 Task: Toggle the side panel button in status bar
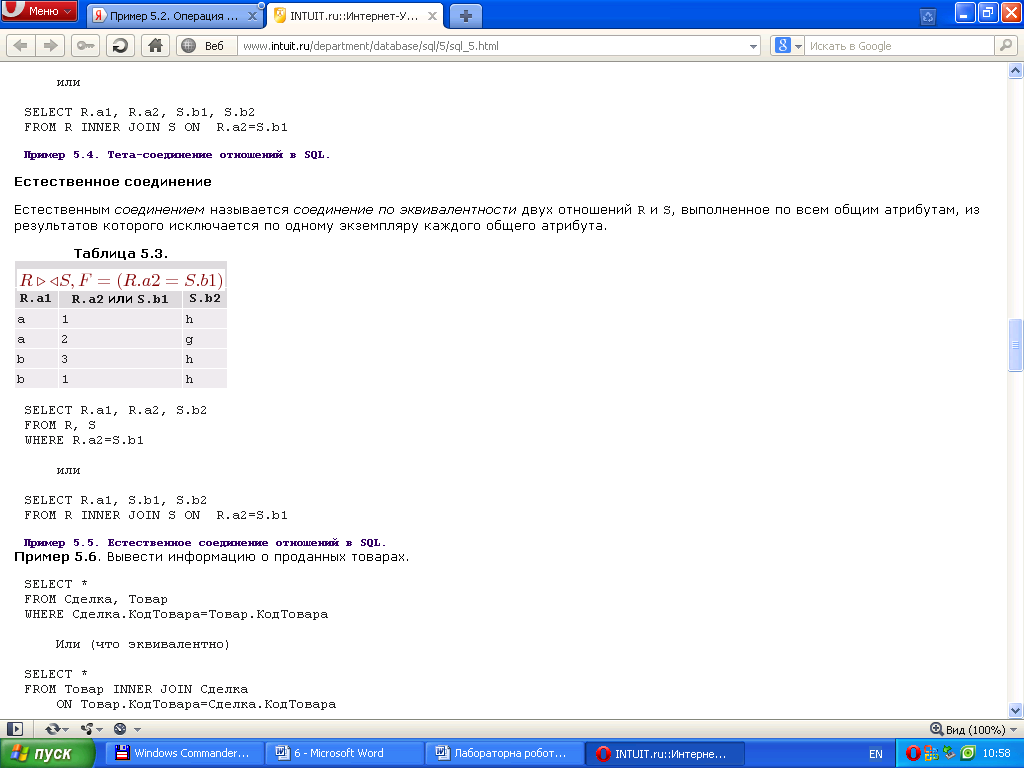pyautogui.click(x=15, y=729)
